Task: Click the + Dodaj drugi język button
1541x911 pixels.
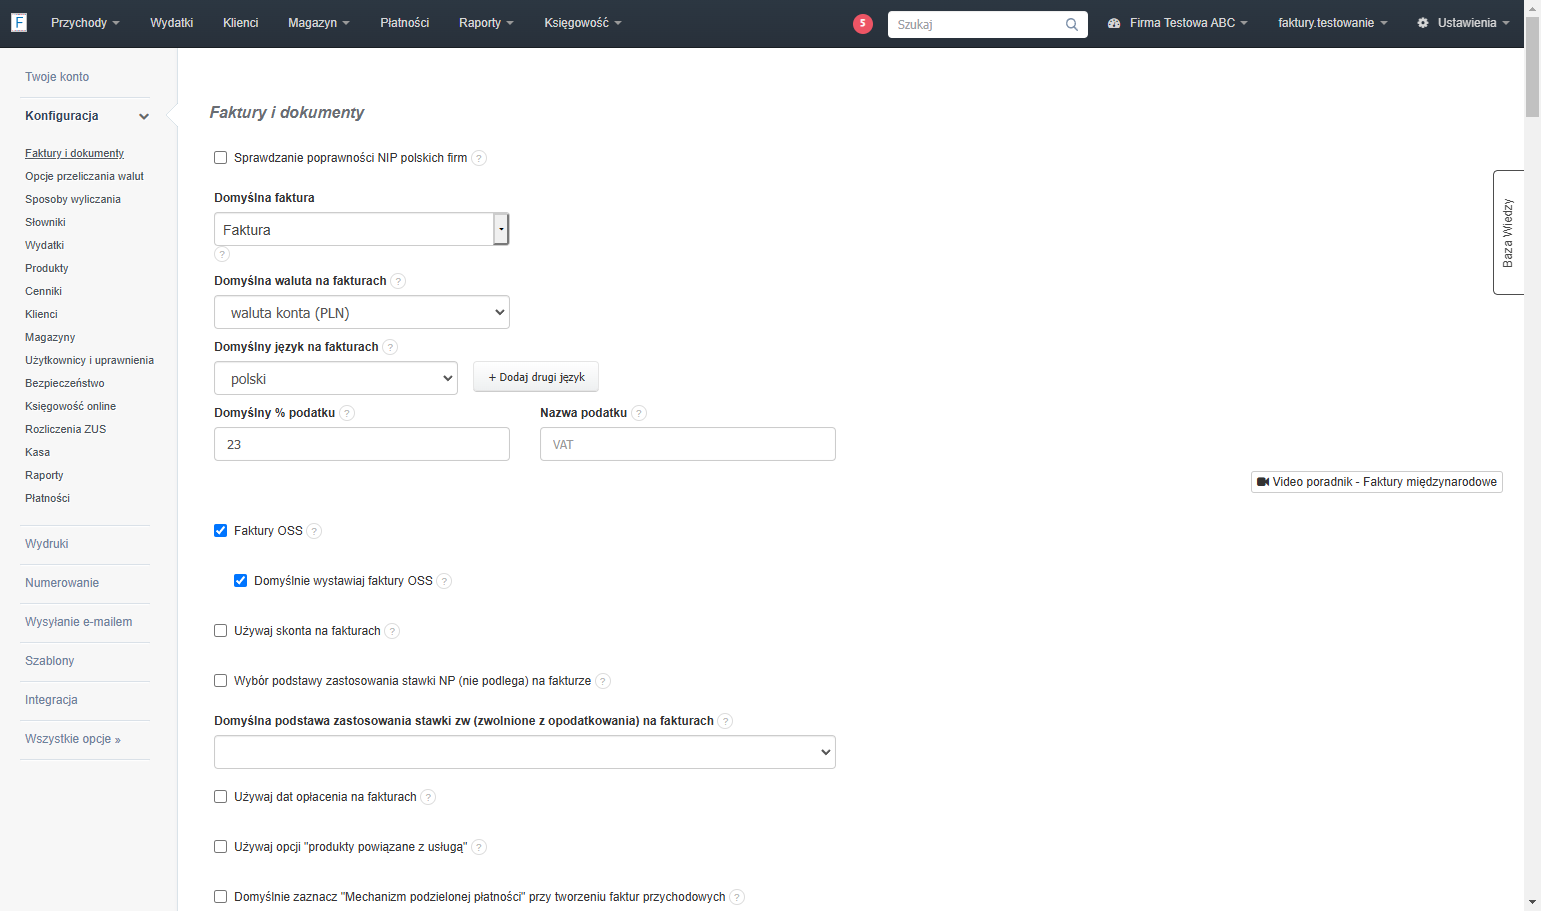Action: point(536,377)
